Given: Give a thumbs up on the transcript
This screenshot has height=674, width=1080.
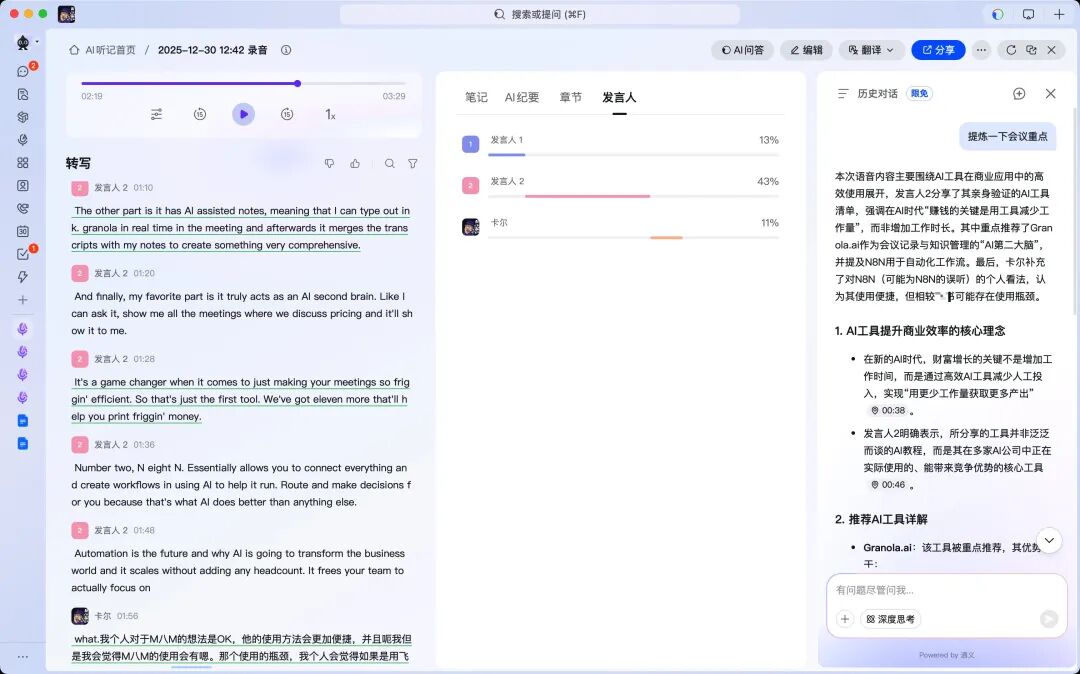Looking at the screenshot, I should point(355,163).
